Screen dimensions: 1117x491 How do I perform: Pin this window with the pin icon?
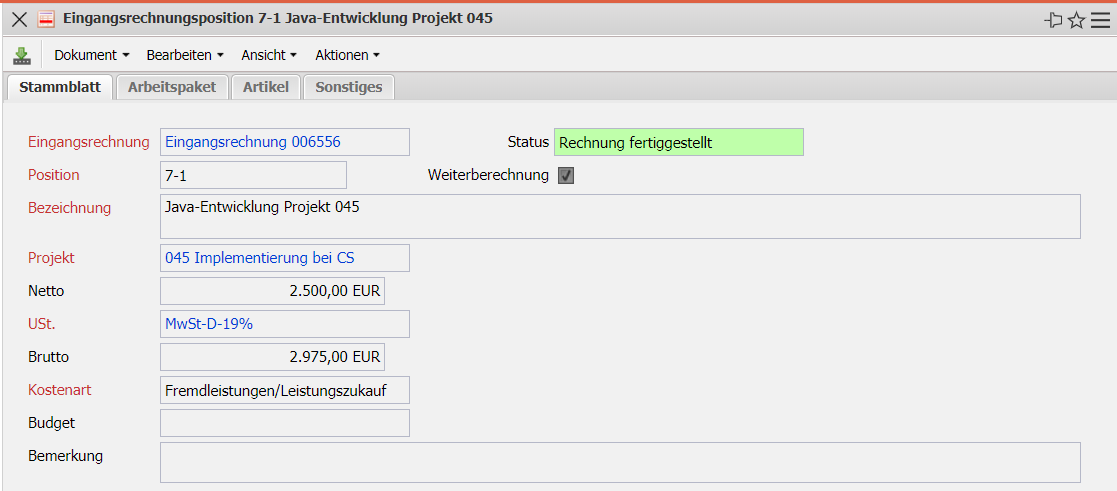1053,20
